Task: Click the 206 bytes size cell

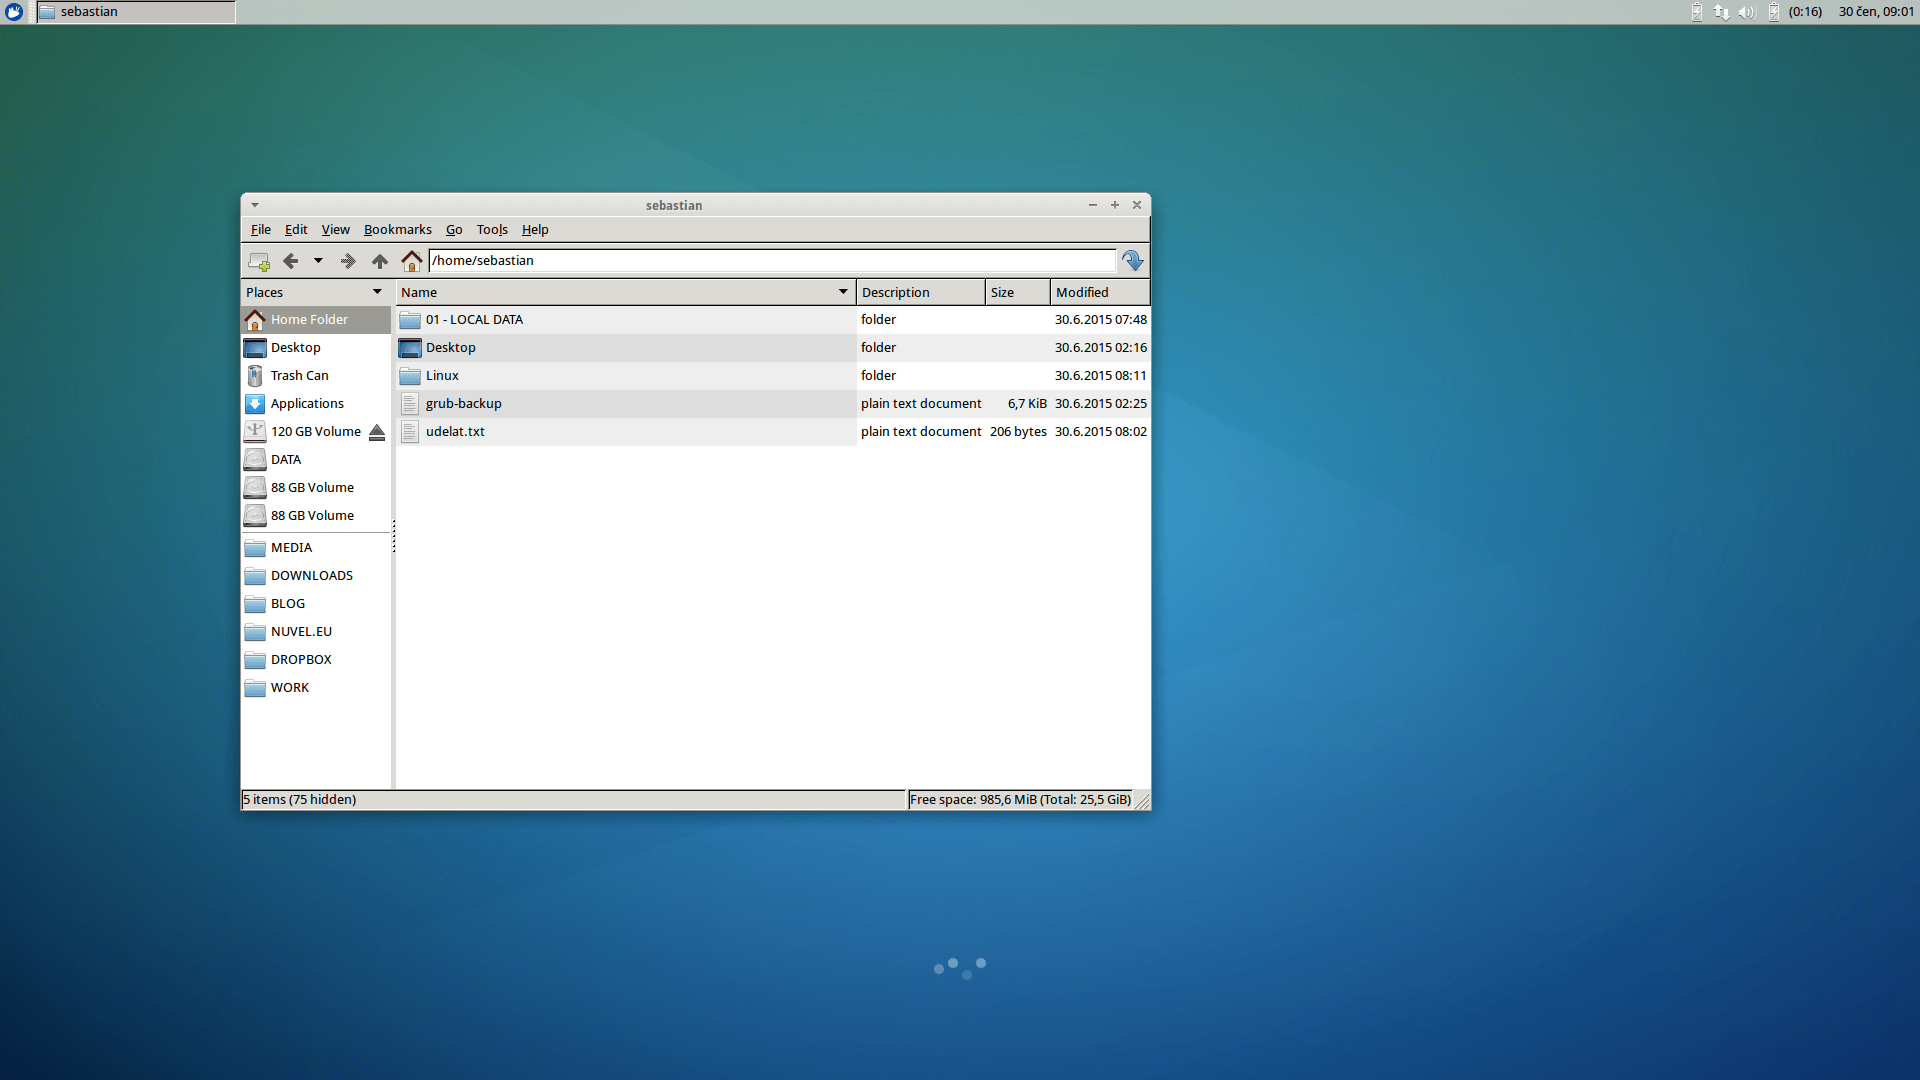Action: click(1018, 432)
